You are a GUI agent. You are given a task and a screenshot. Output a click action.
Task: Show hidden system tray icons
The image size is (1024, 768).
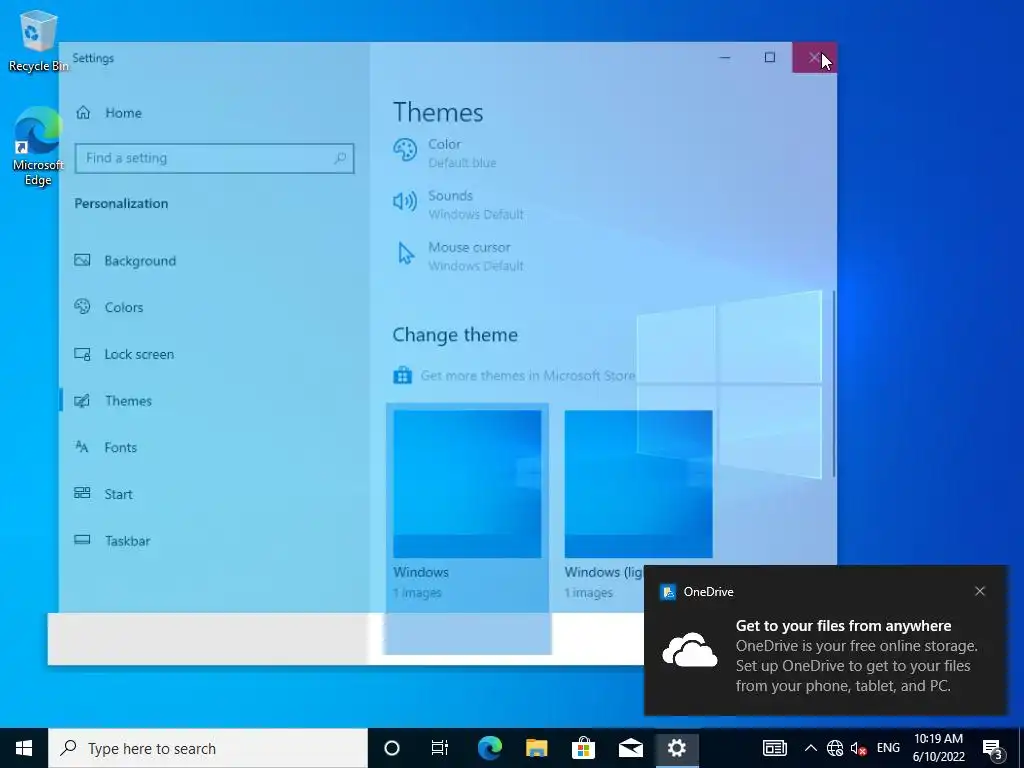pyautogui.click(x=810, y=748)
